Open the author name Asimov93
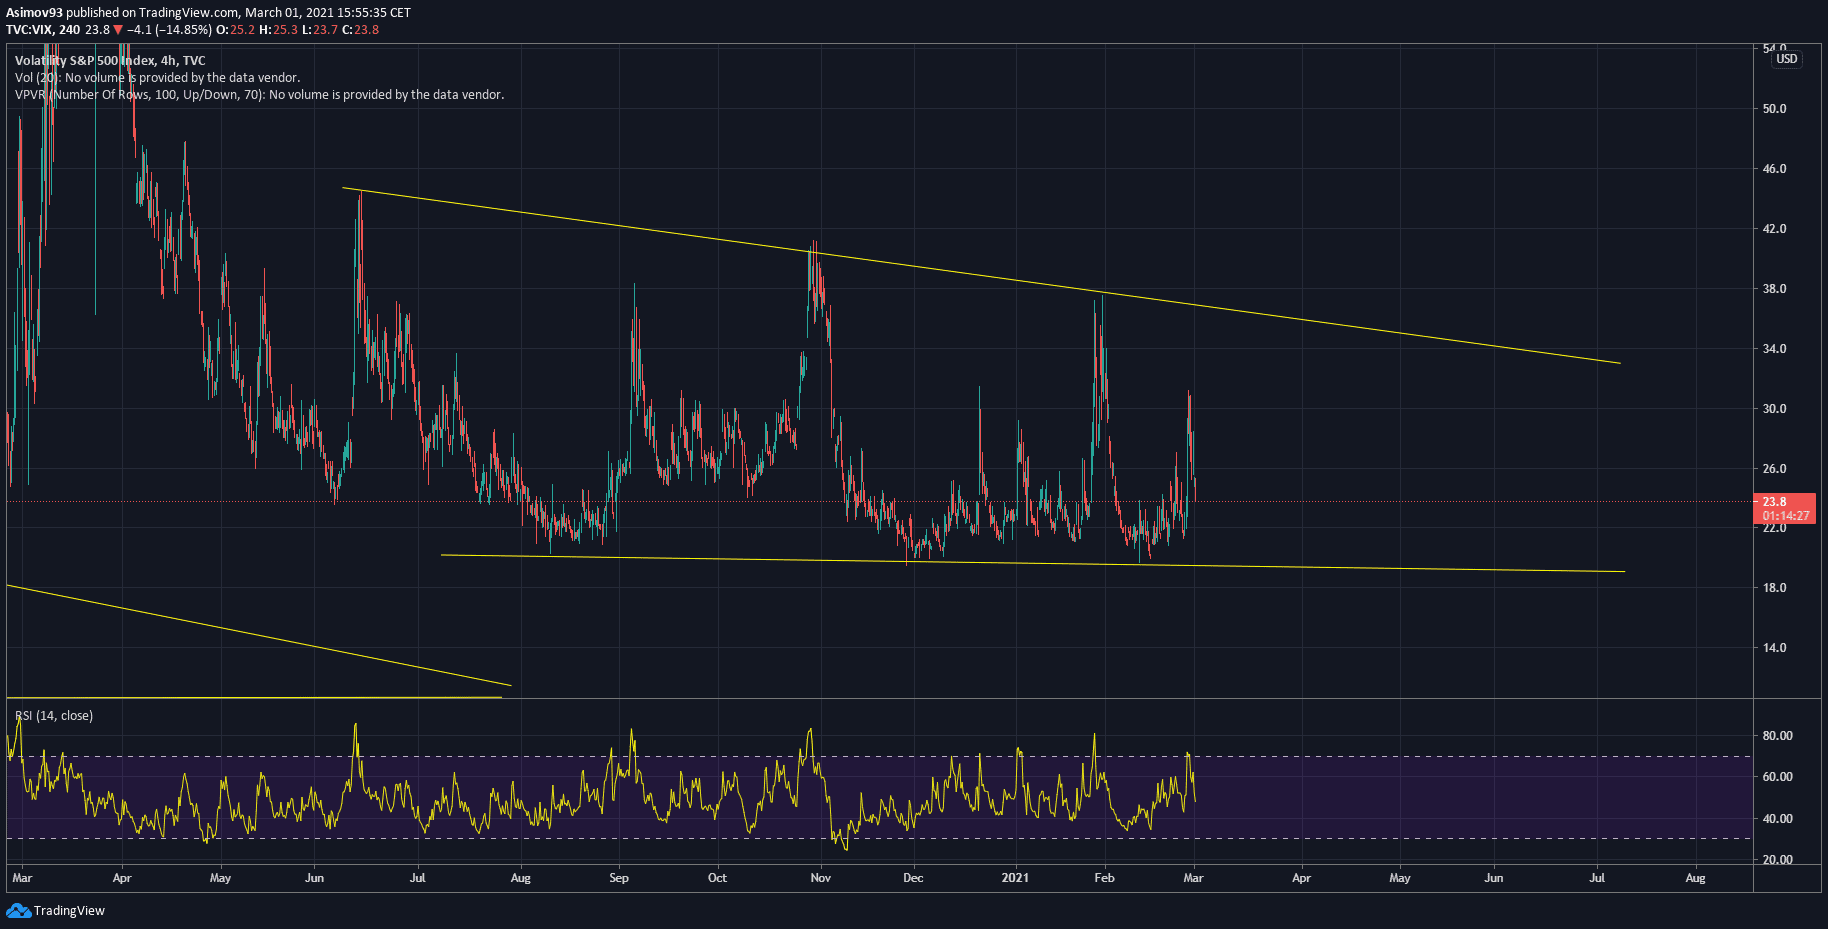 (x=34, y=13)
